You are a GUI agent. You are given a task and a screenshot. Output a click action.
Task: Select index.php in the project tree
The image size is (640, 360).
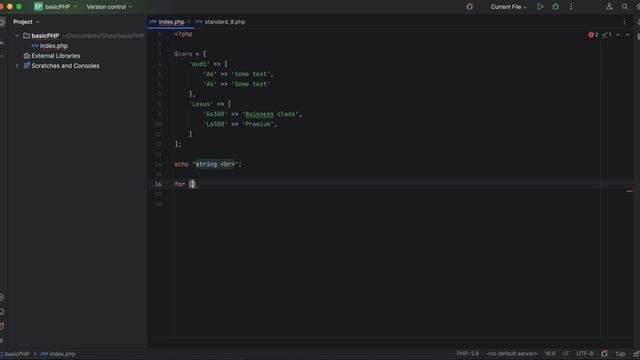pyautogui.click(x=54, y=46)
